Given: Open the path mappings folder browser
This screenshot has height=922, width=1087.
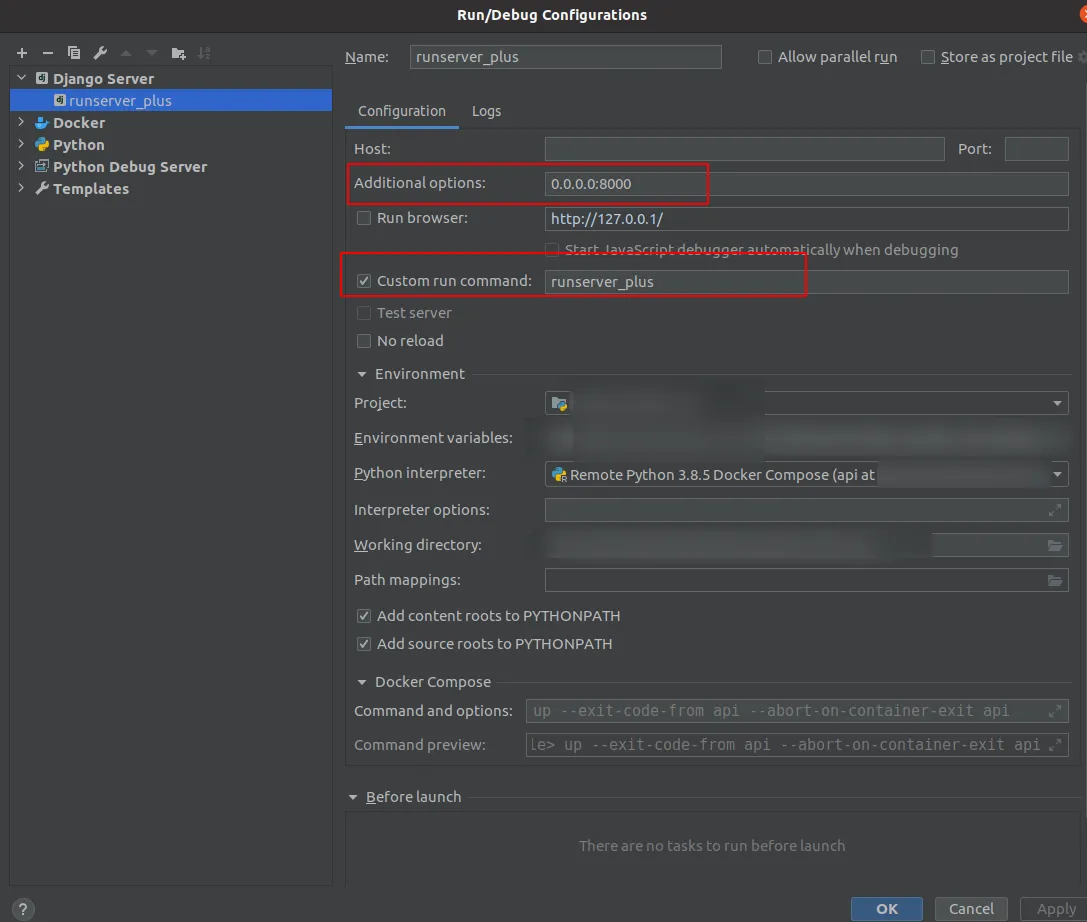Looking at the screenshot, I should tap(1054, 580).
